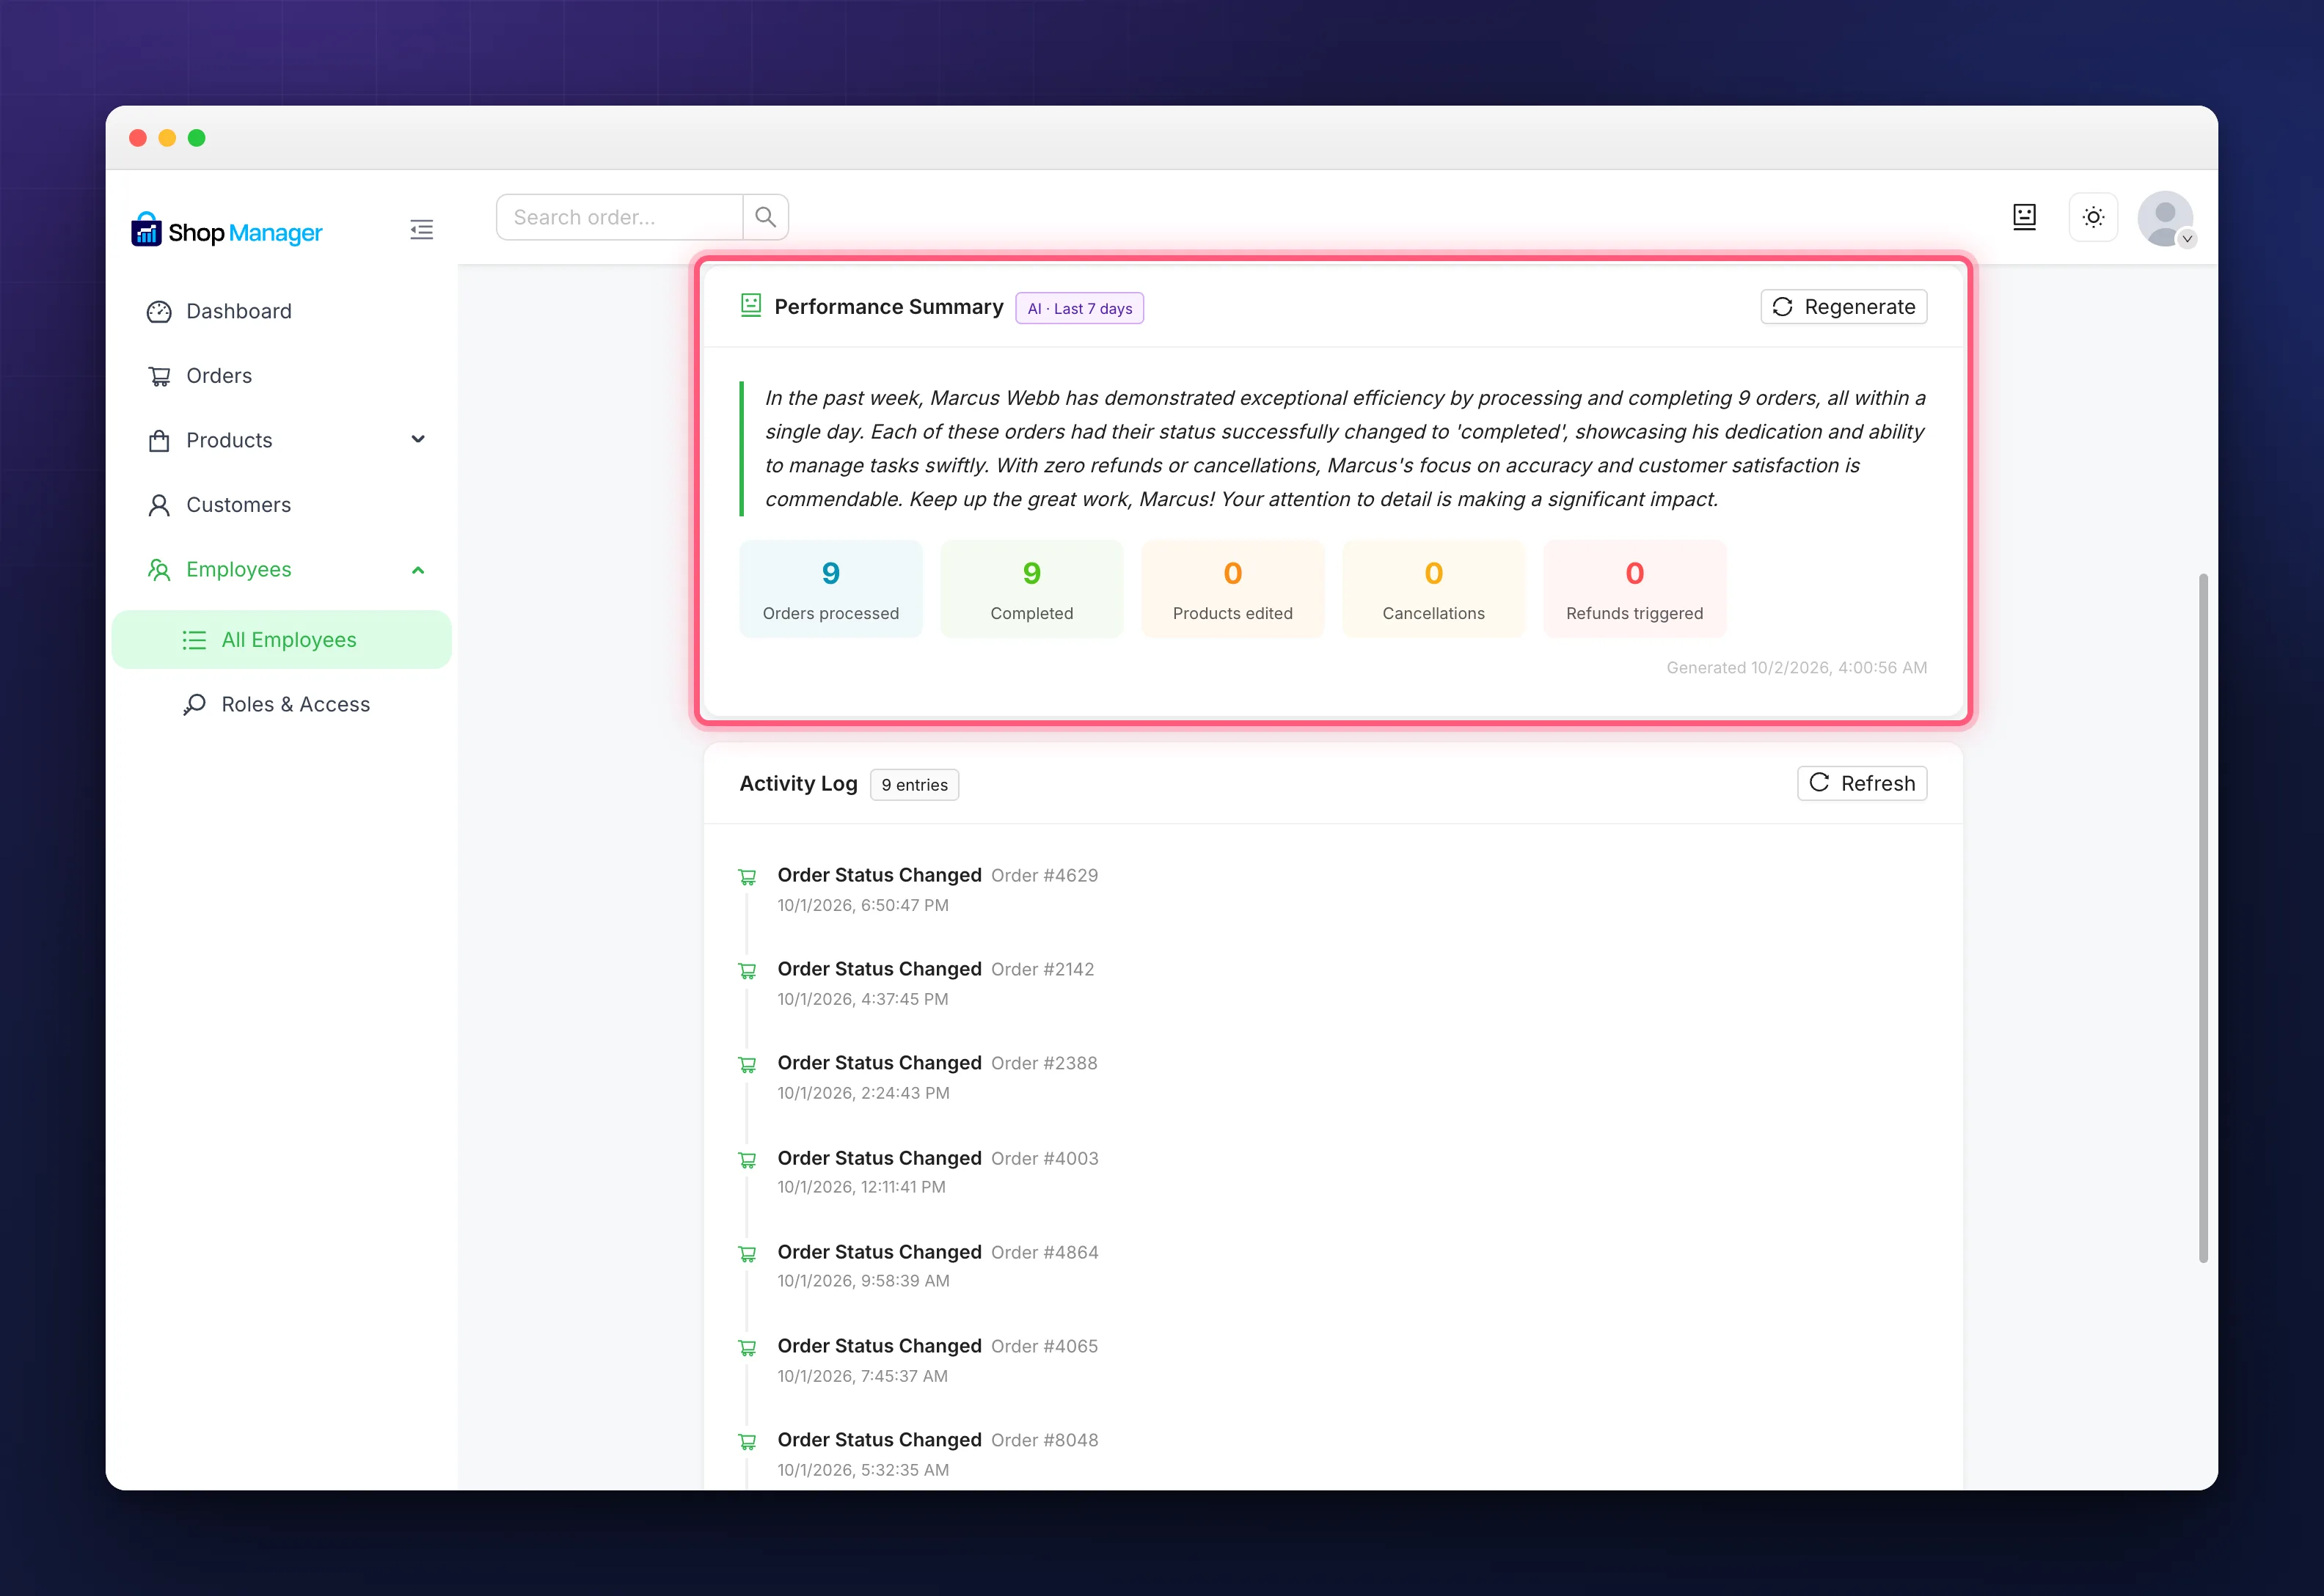The height and width of the screenshot is (1596, 2324).
Task: Click the Activity Log heading
Action: (798, 783)
